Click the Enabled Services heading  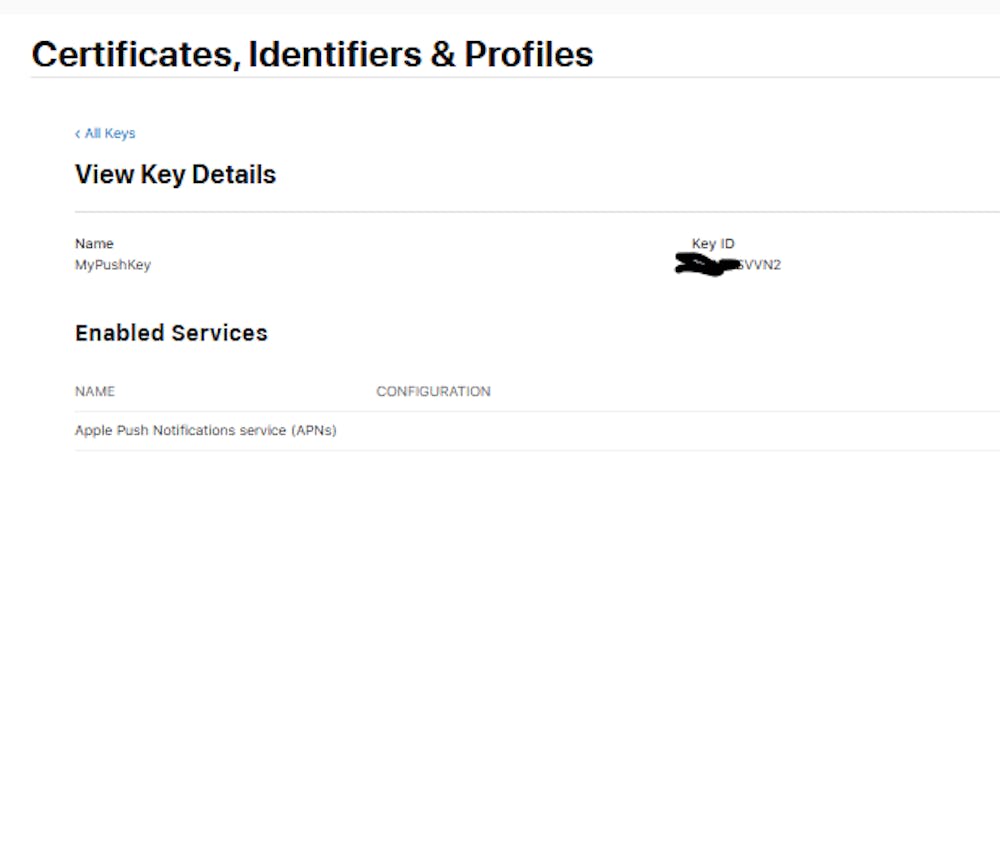pos(171,333)
